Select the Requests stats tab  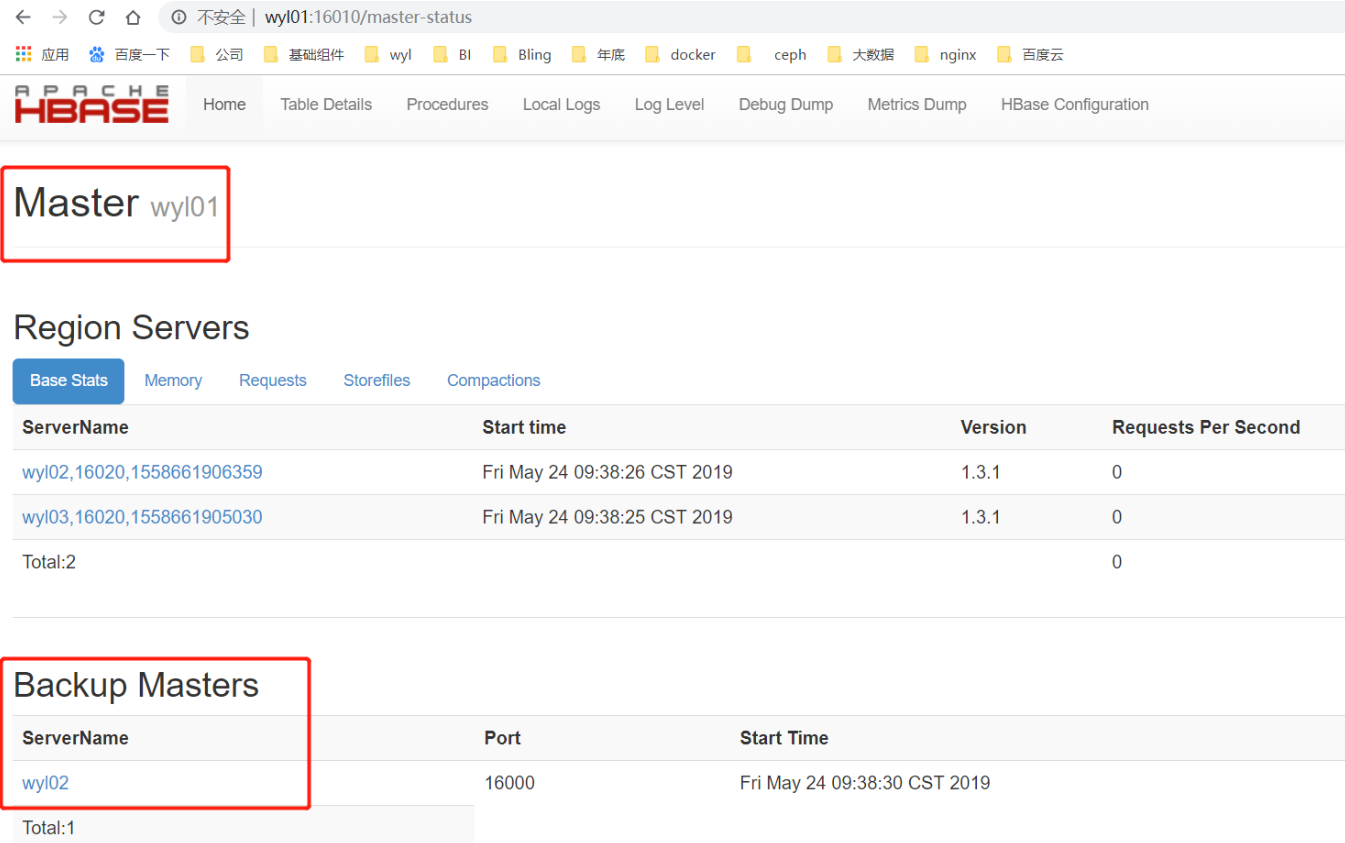coord(272,380)
